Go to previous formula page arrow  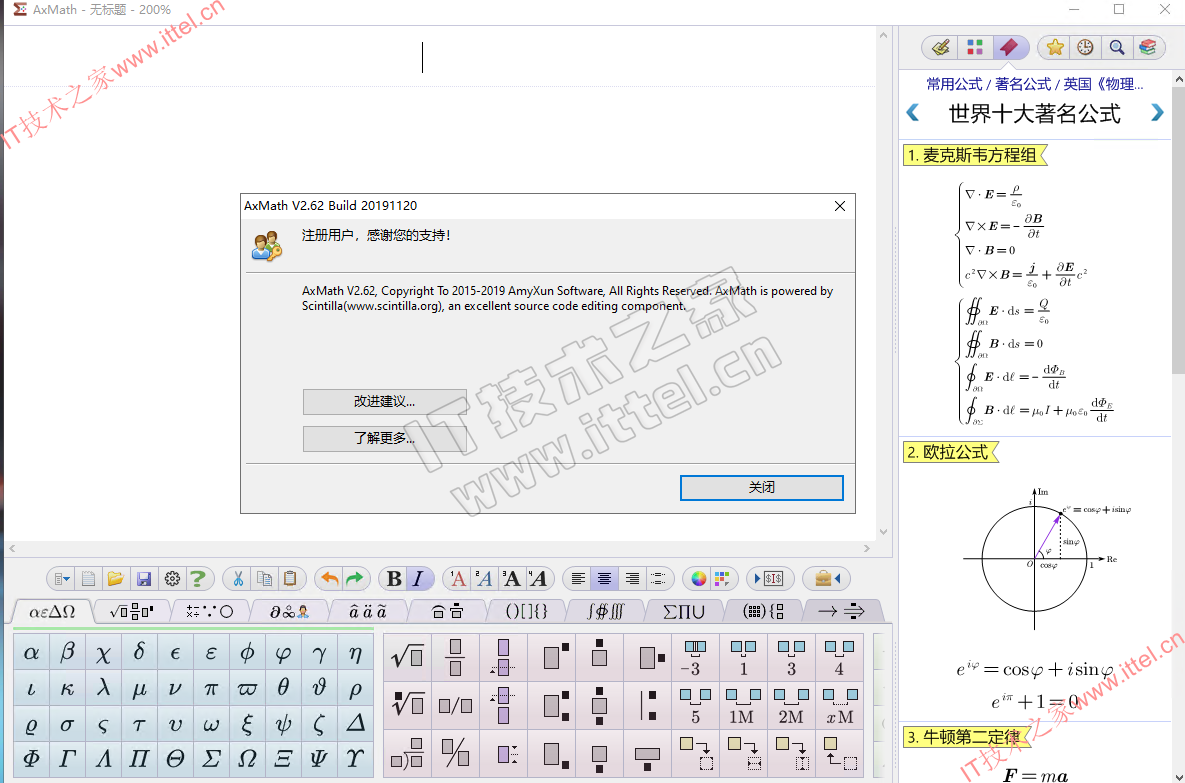point(913,113)
